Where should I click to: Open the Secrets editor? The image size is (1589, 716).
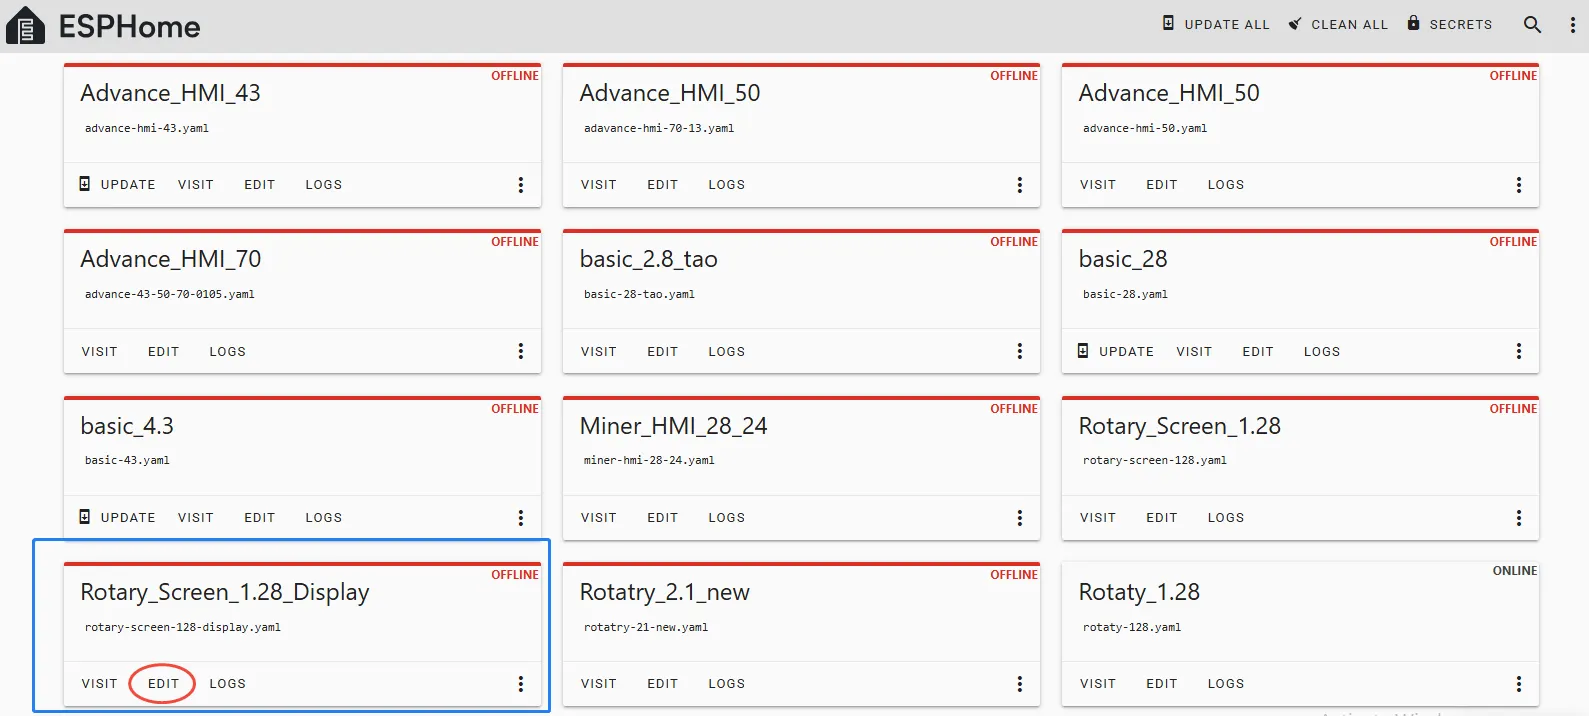(1449, 24)
